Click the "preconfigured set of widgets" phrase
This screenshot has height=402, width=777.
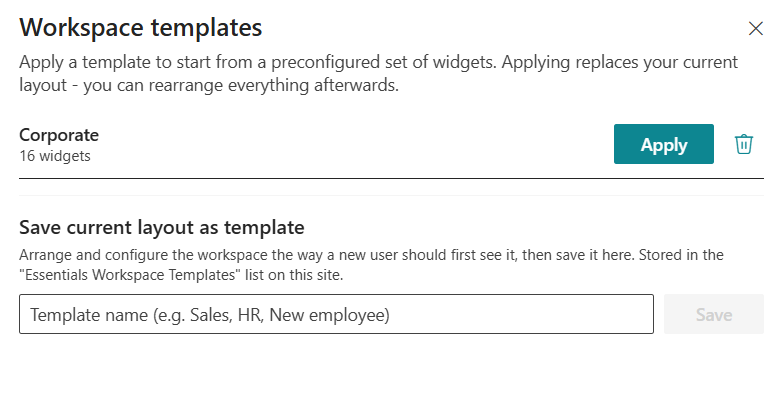coord(384,62)
